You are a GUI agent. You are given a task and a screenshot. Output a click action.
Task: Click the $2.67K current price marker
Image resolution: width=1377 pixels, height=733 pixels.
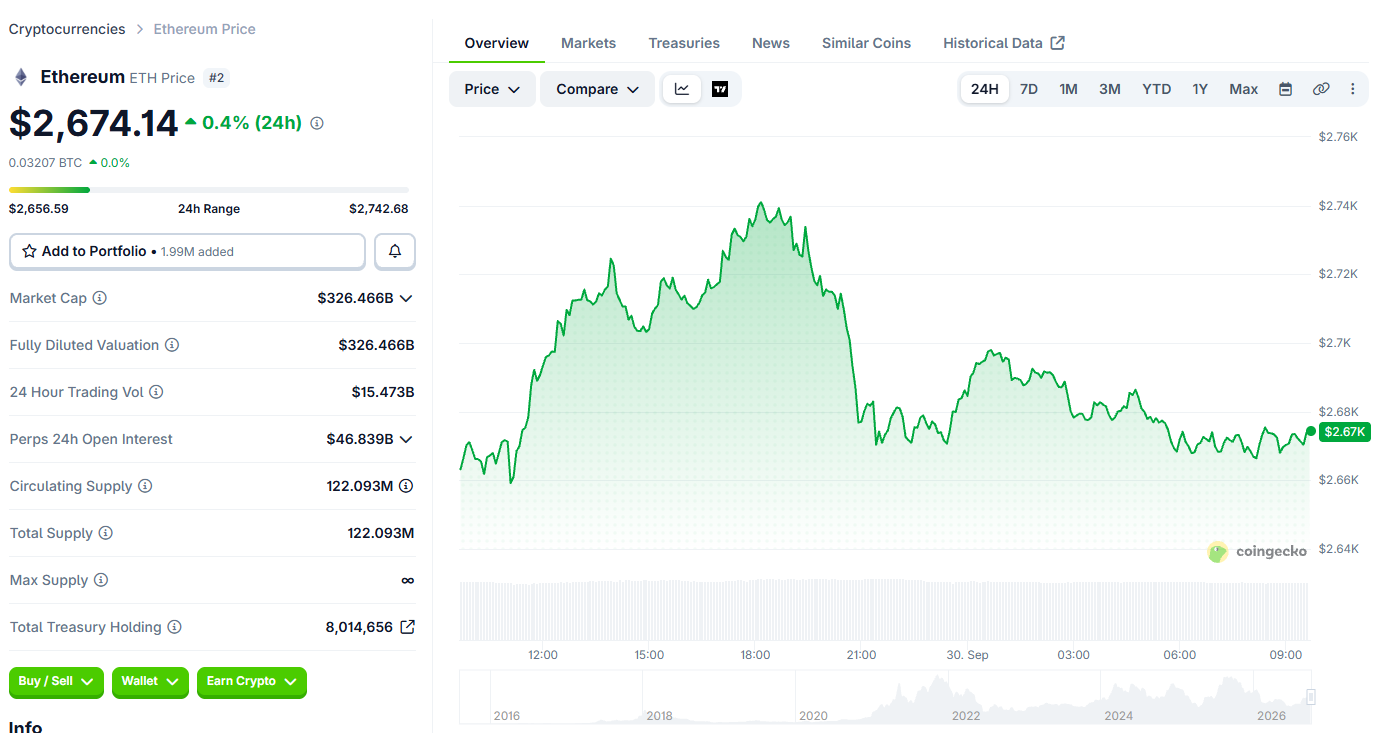[1344, 432]
